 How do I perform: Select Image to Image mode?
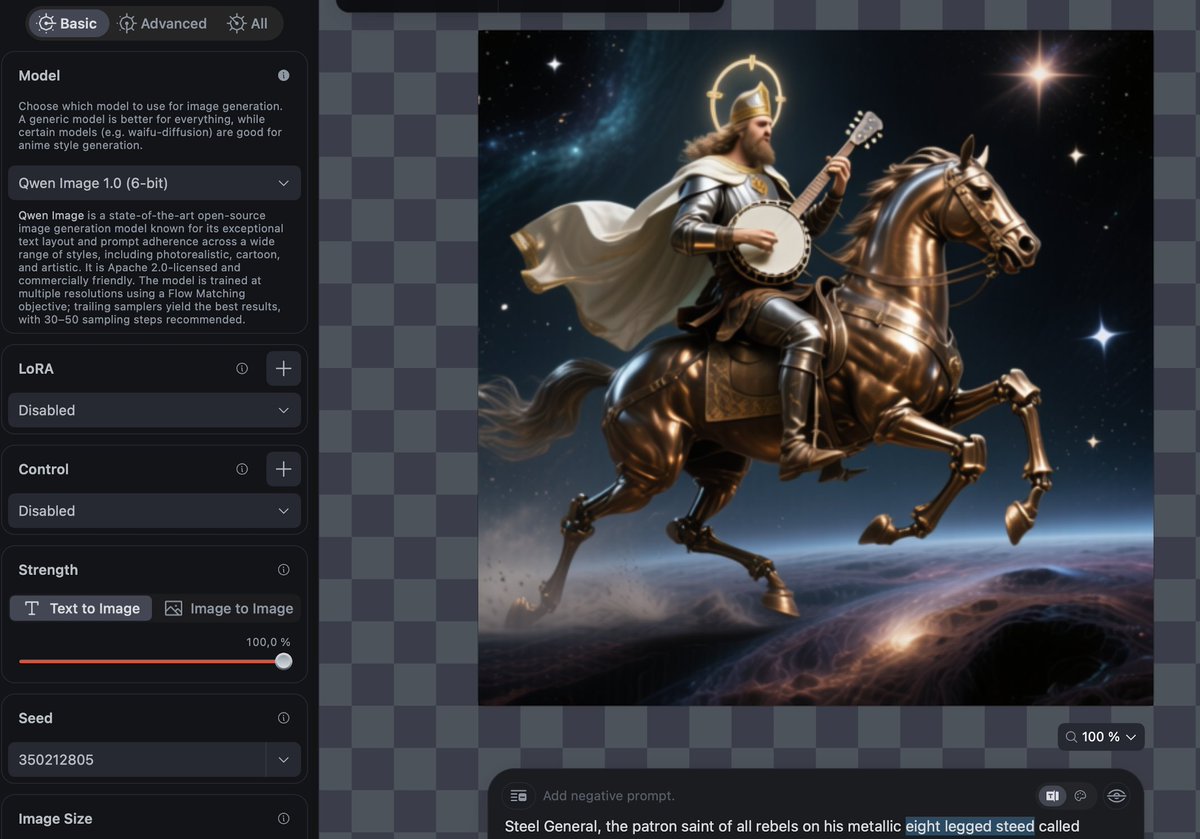[x=229, y=608]
